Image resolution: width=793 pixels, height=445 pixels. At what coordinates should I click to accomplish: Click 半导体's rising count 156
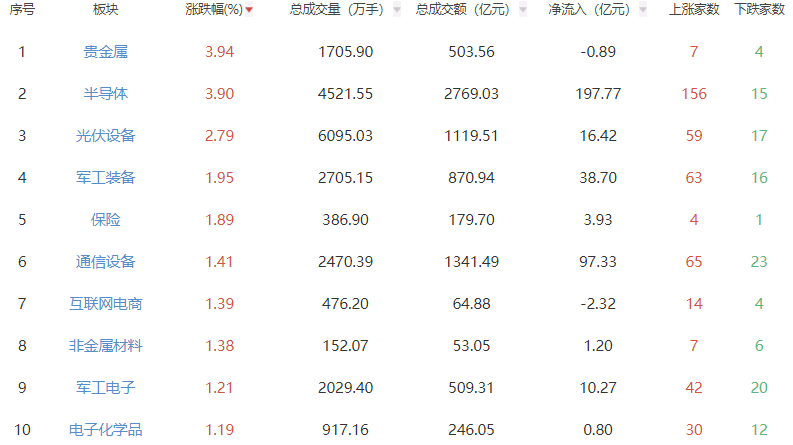693,94
